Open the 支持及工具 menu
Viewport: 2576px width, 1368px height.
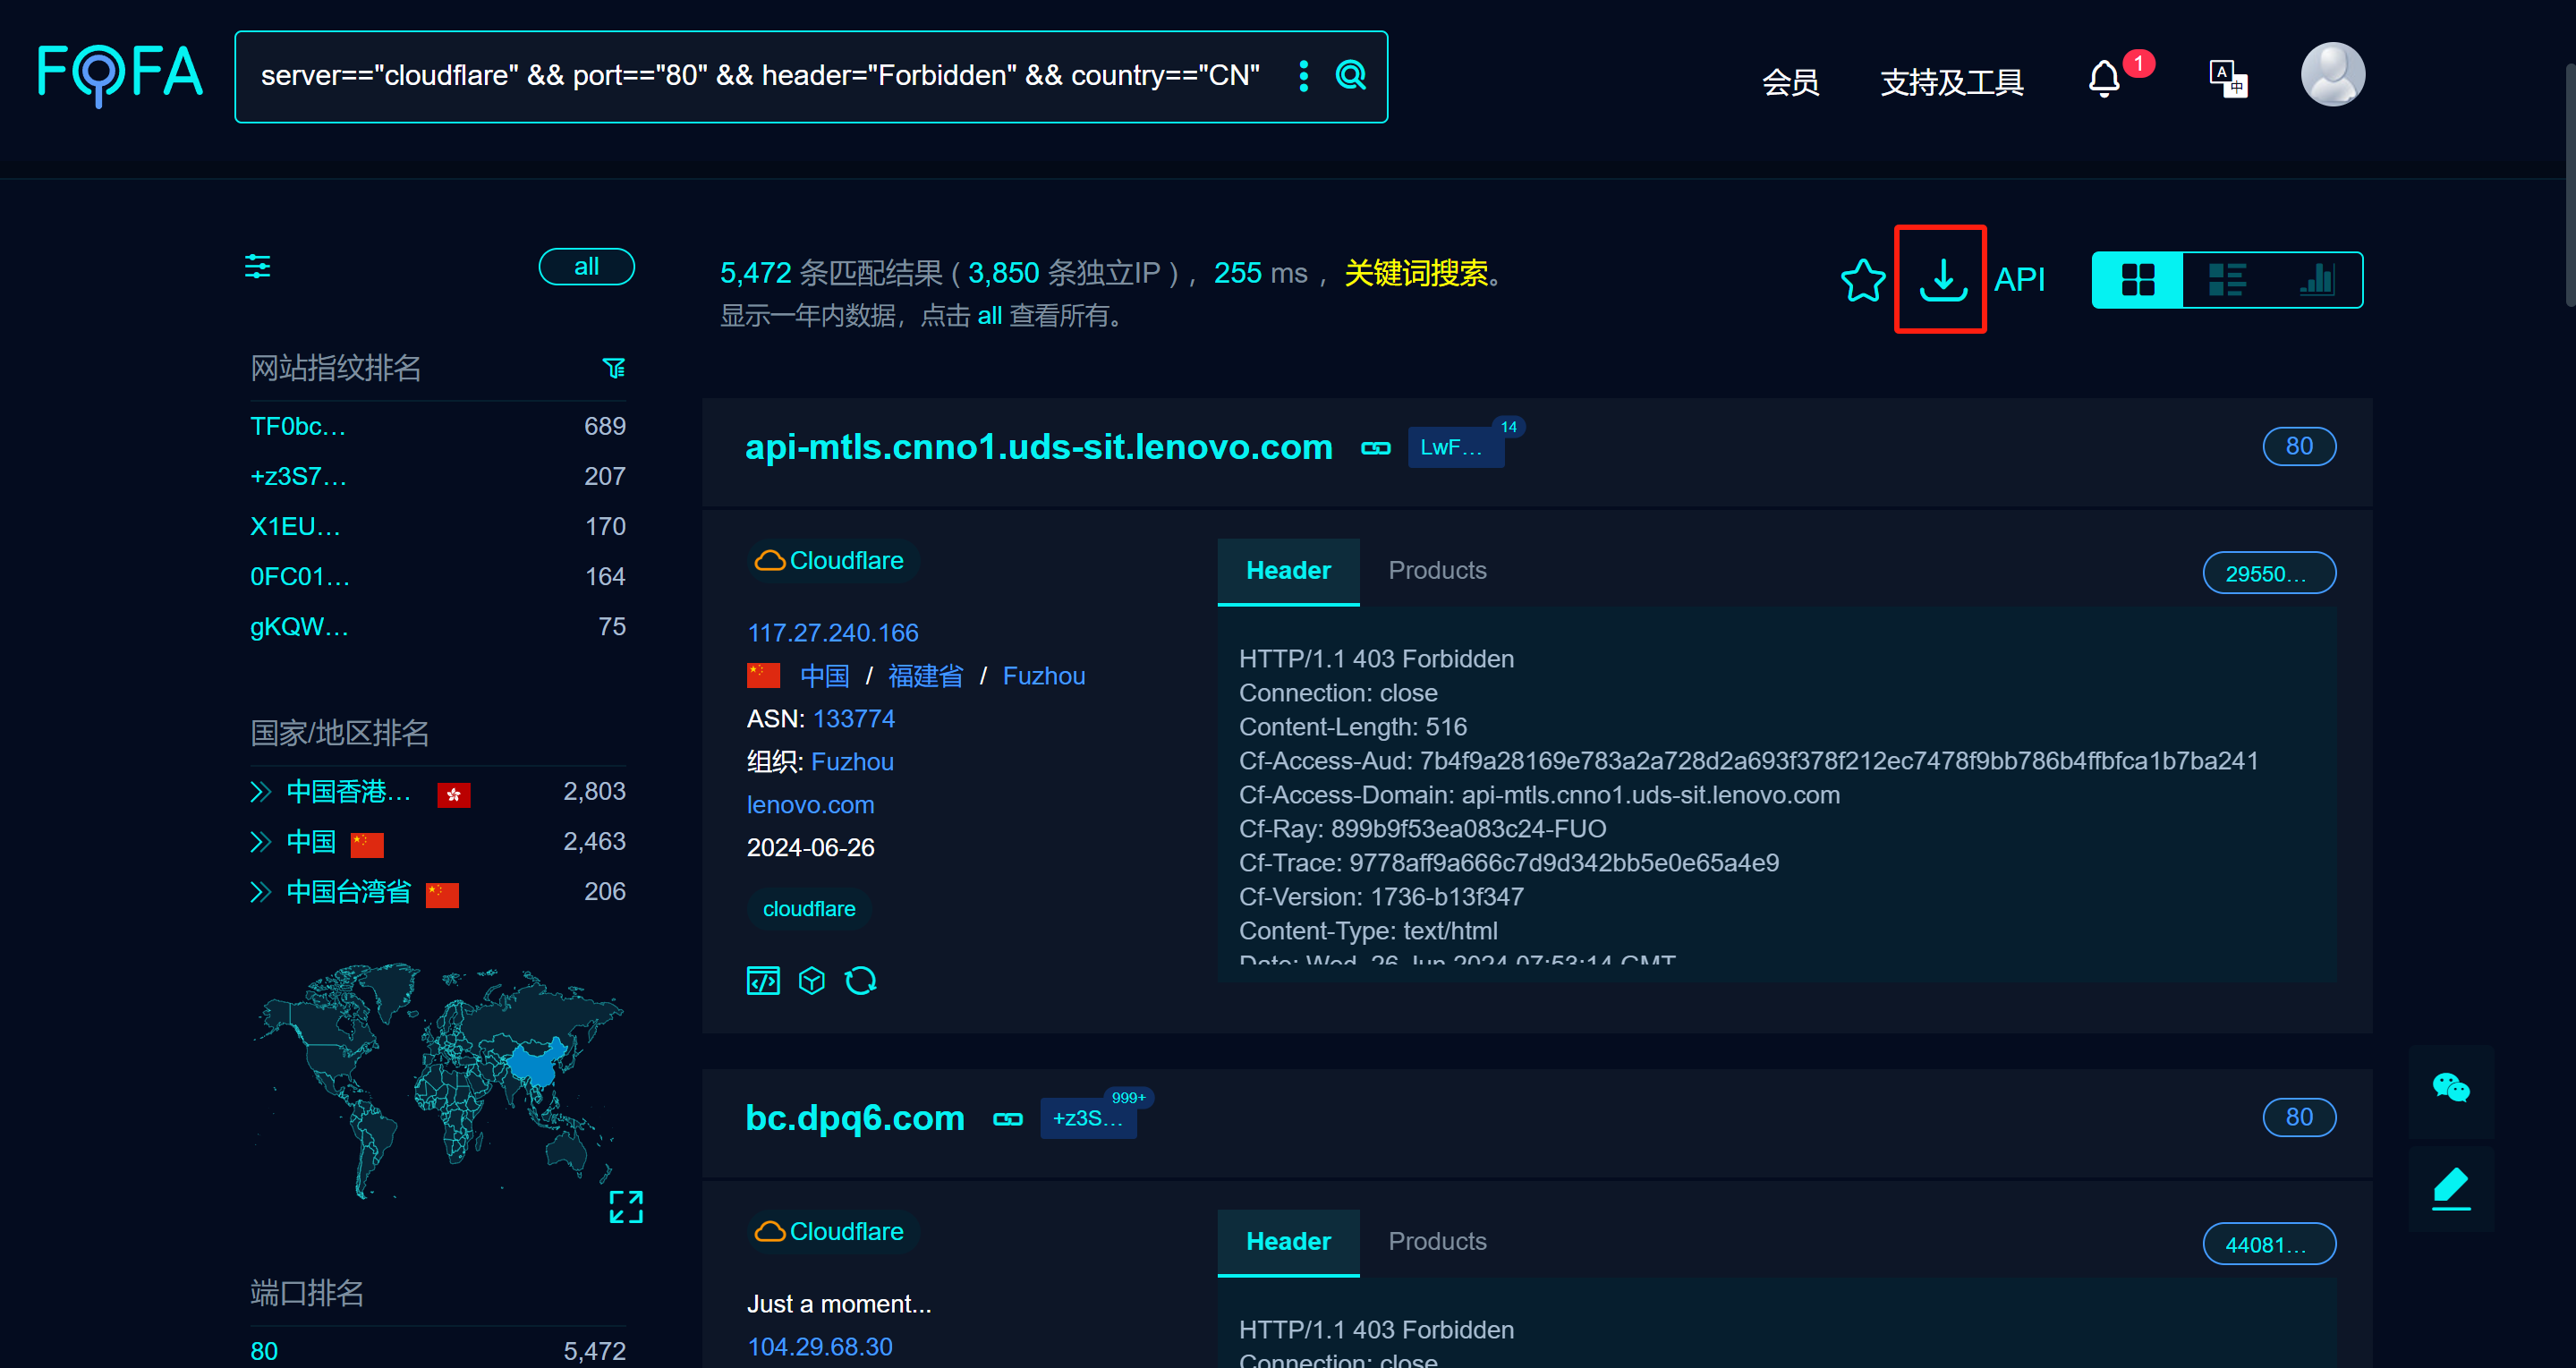pyautogui.click(x=1951, y=82)
